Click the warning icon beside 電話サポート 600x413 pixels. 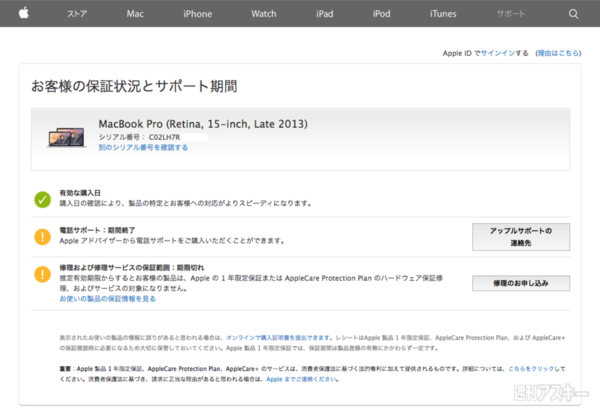point(42,237)
